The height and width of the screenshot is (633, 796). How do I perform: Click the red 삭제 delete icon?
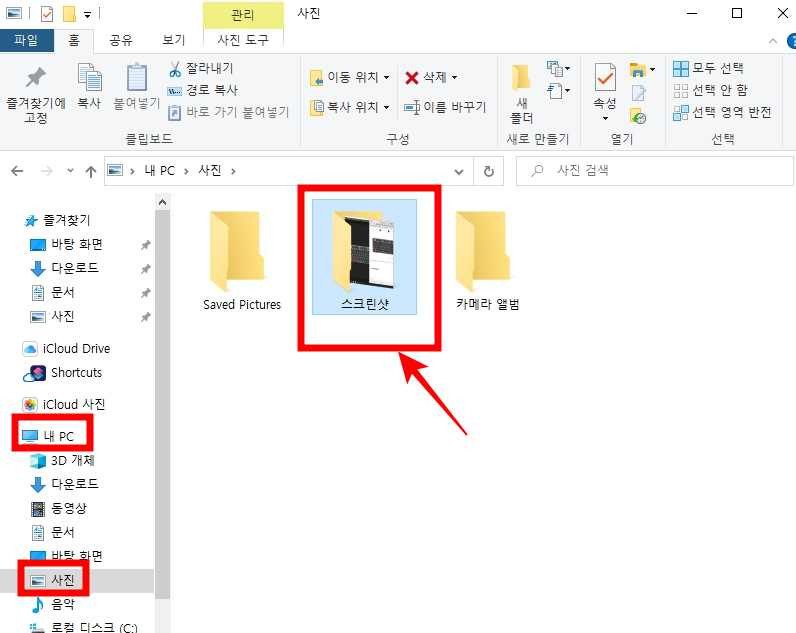[412, 78]
